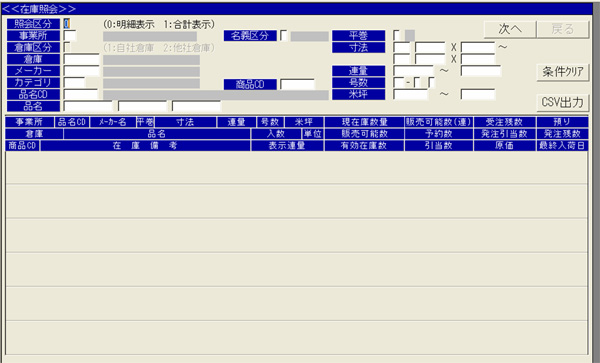600x363 pixels.
Task: Click the カテゴリ code input field
Action: [x=74, y=83]
